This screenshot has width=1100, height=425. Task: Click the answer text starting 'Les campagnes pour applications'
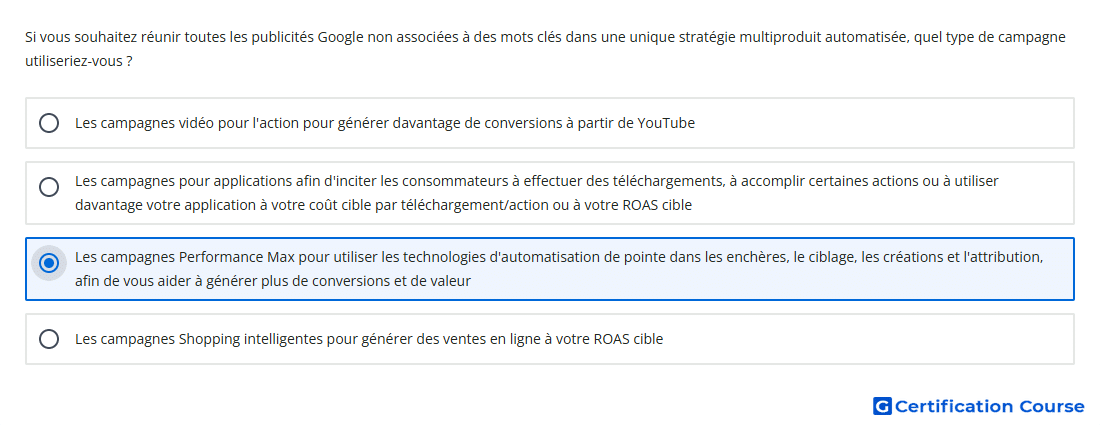(x=537, y=193)
